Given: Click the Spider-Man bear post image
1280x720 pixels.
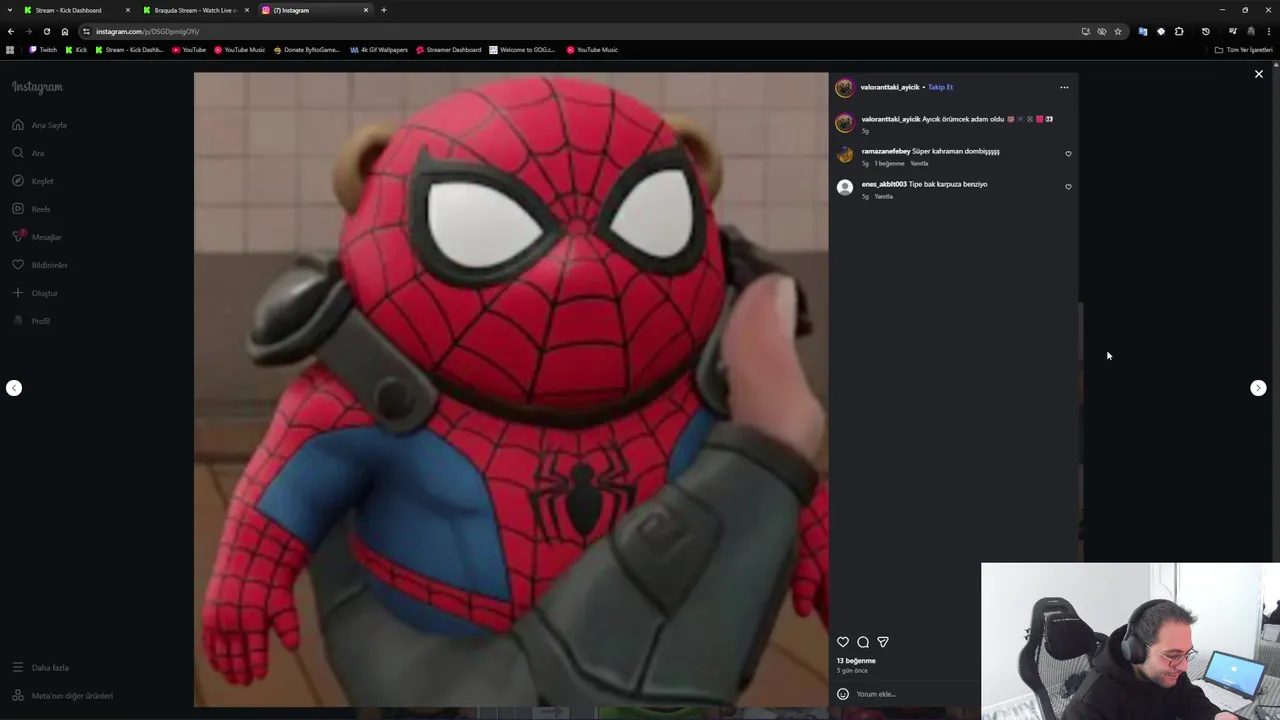Looking at the screenshot, I should coord(511,390).
